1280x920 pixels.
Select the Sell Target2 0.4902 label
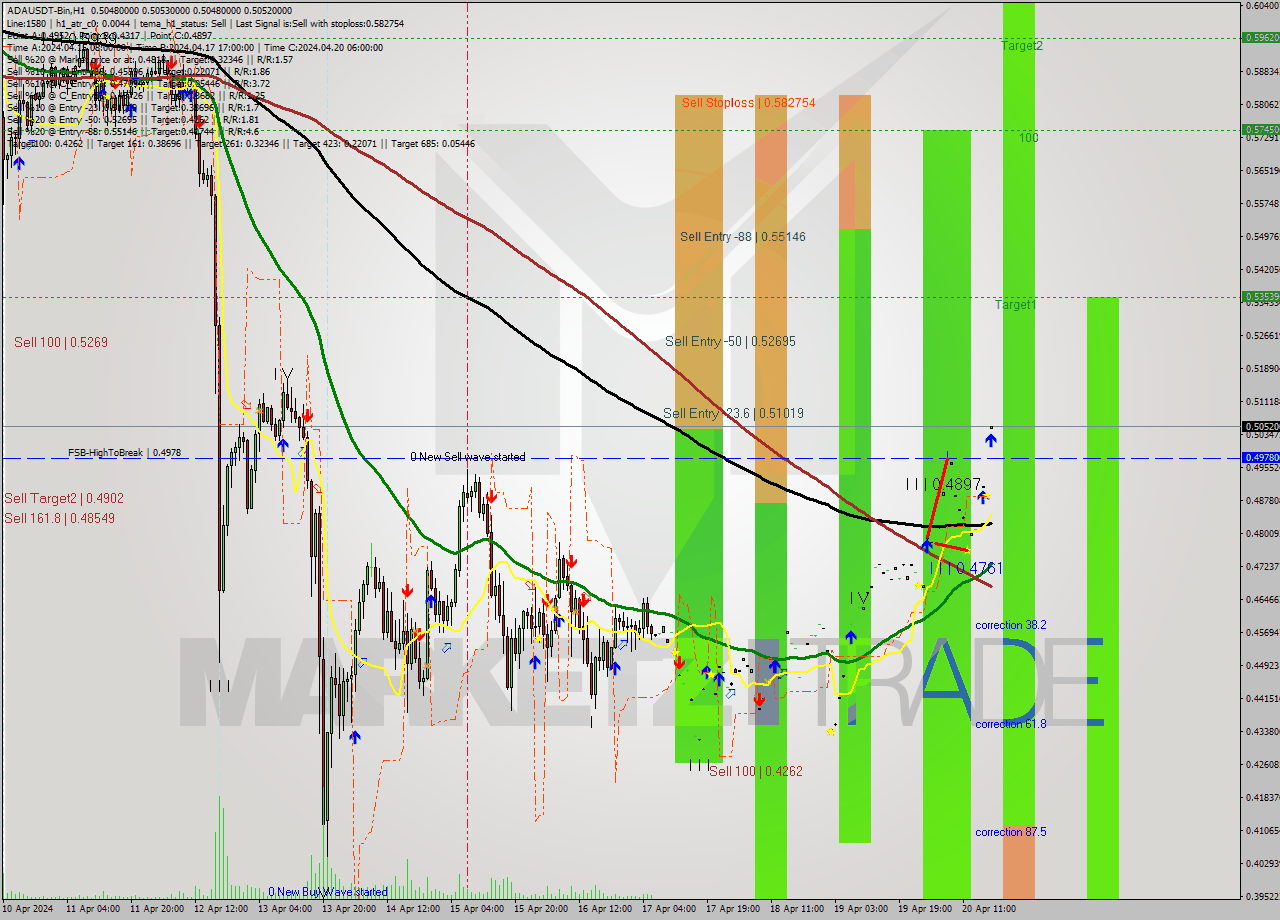point(64,498)
